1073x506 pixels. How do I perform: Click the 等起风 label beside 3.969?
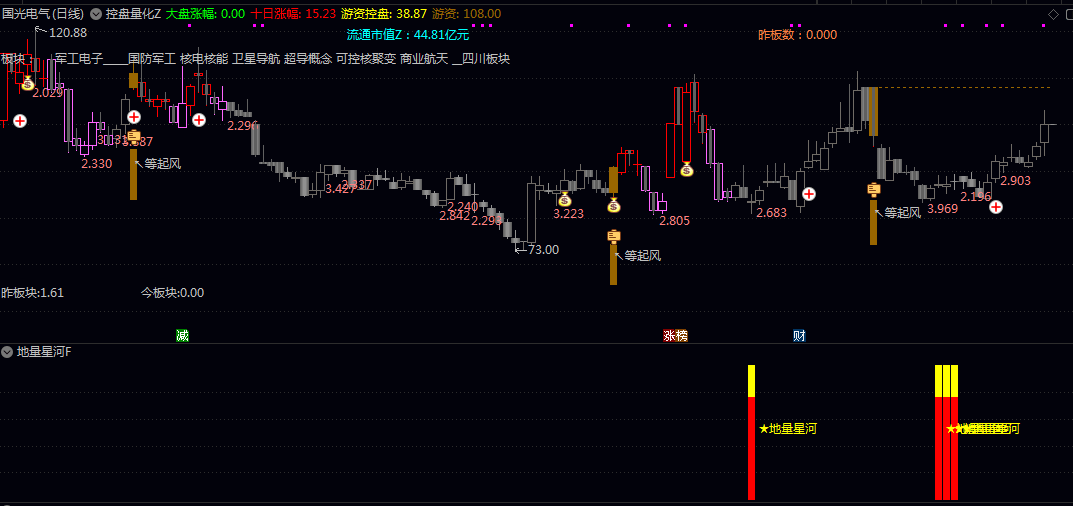903,213
